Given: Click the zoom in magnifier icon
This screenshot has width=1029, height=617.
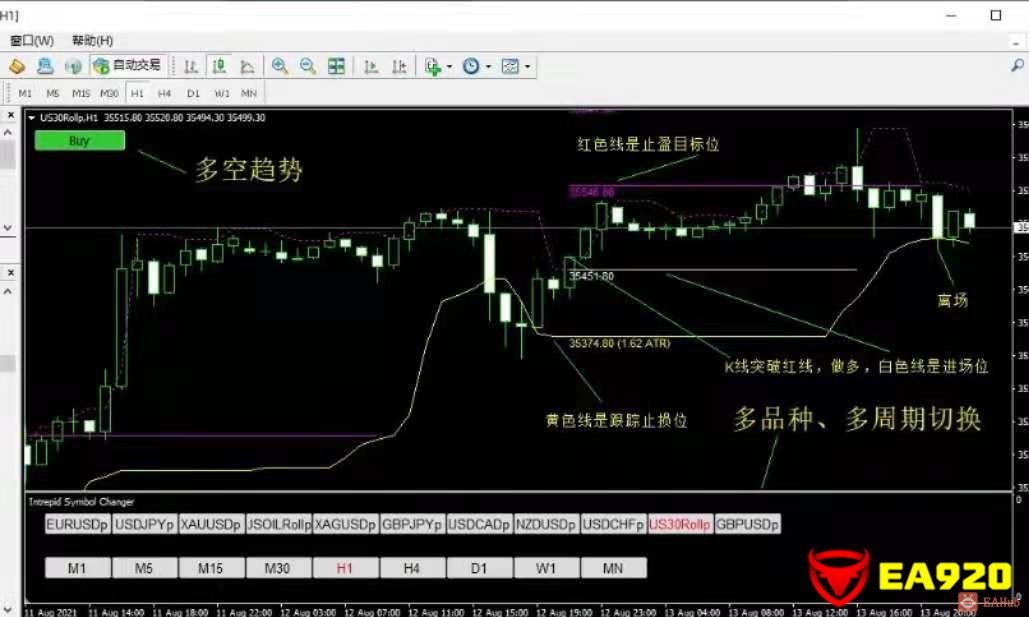Looking at the screenshot, I should point(280,66).
